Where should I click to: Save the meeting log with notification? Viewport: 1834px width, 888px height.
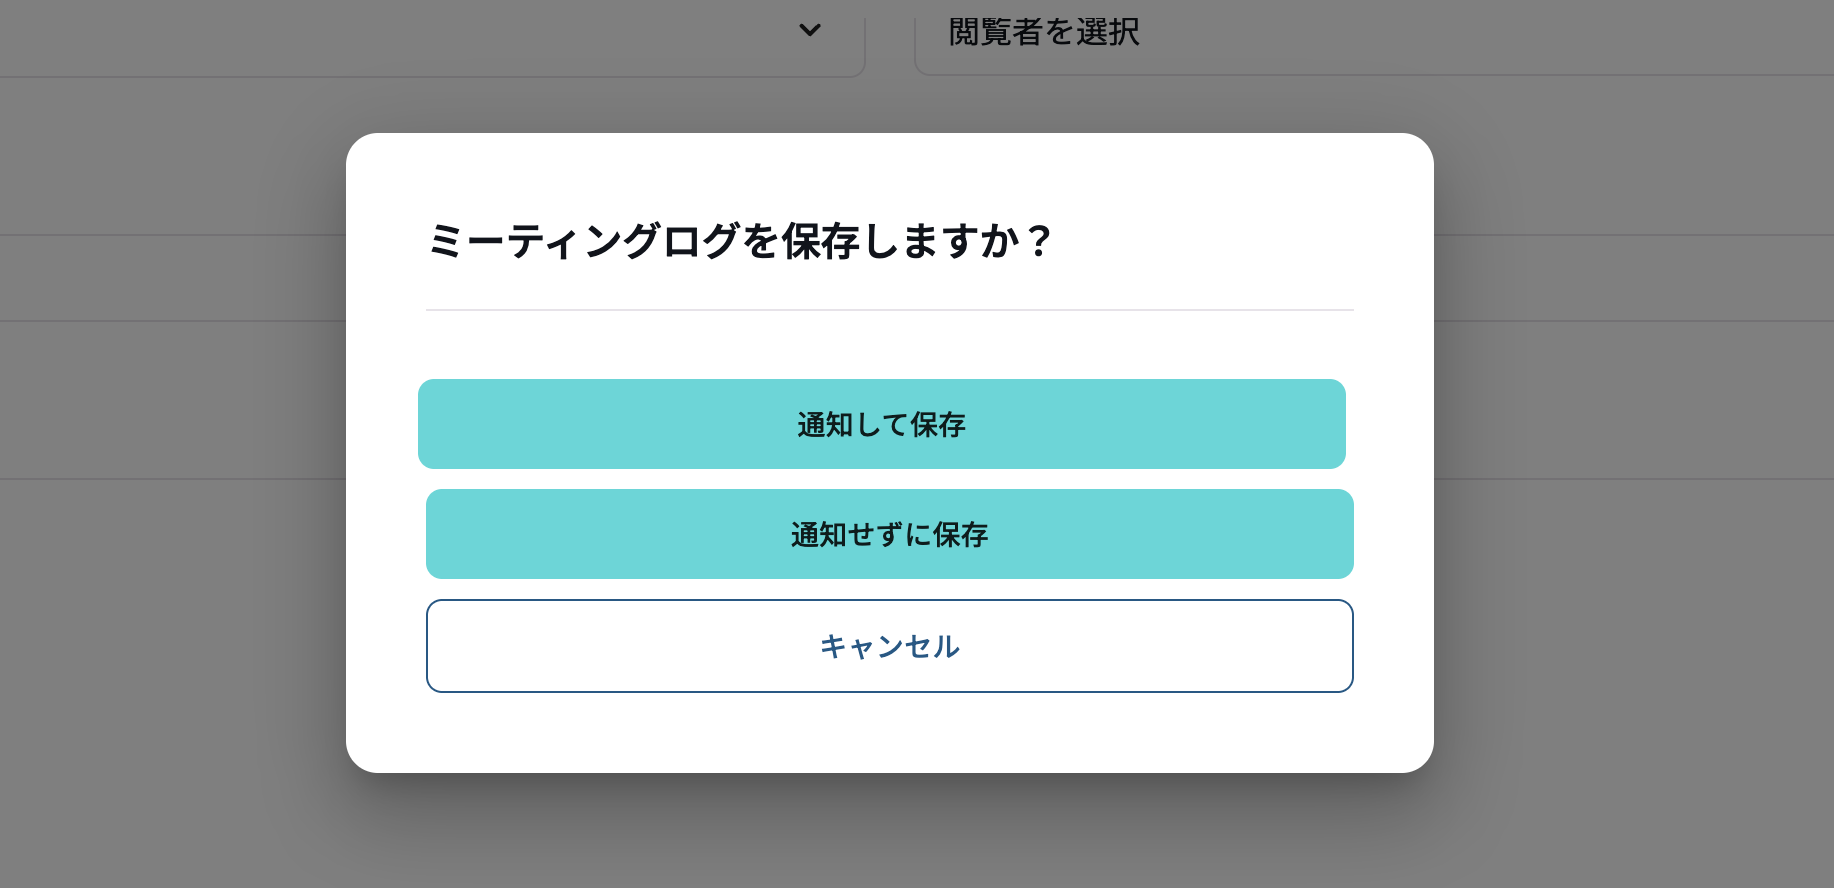pos(882,424)
